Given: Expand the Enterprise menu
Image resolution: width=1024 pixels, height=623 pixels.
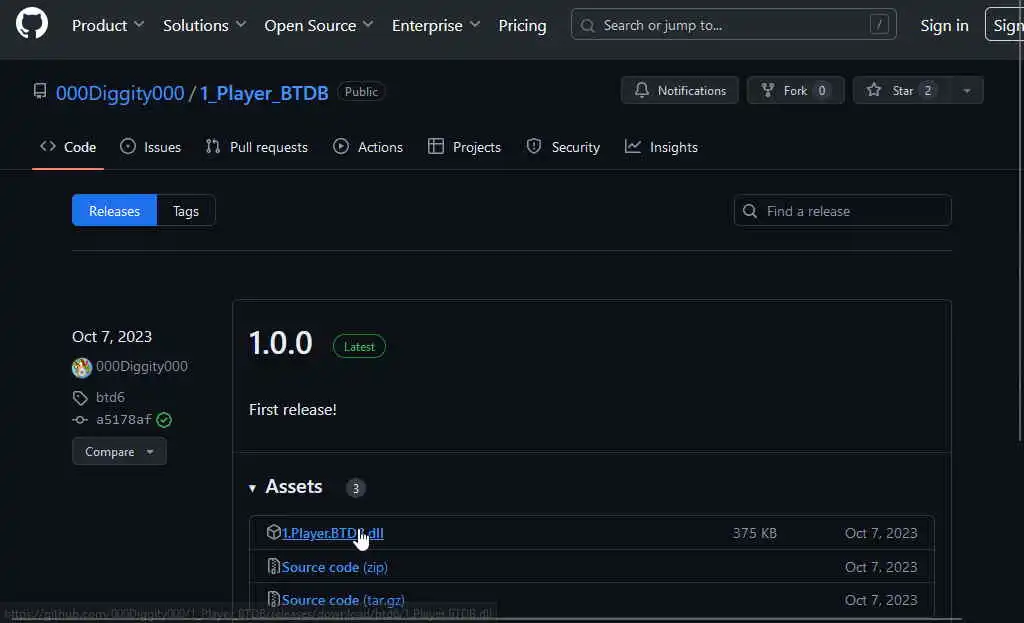Looking at the screenshot, I should tap(436, 25).
